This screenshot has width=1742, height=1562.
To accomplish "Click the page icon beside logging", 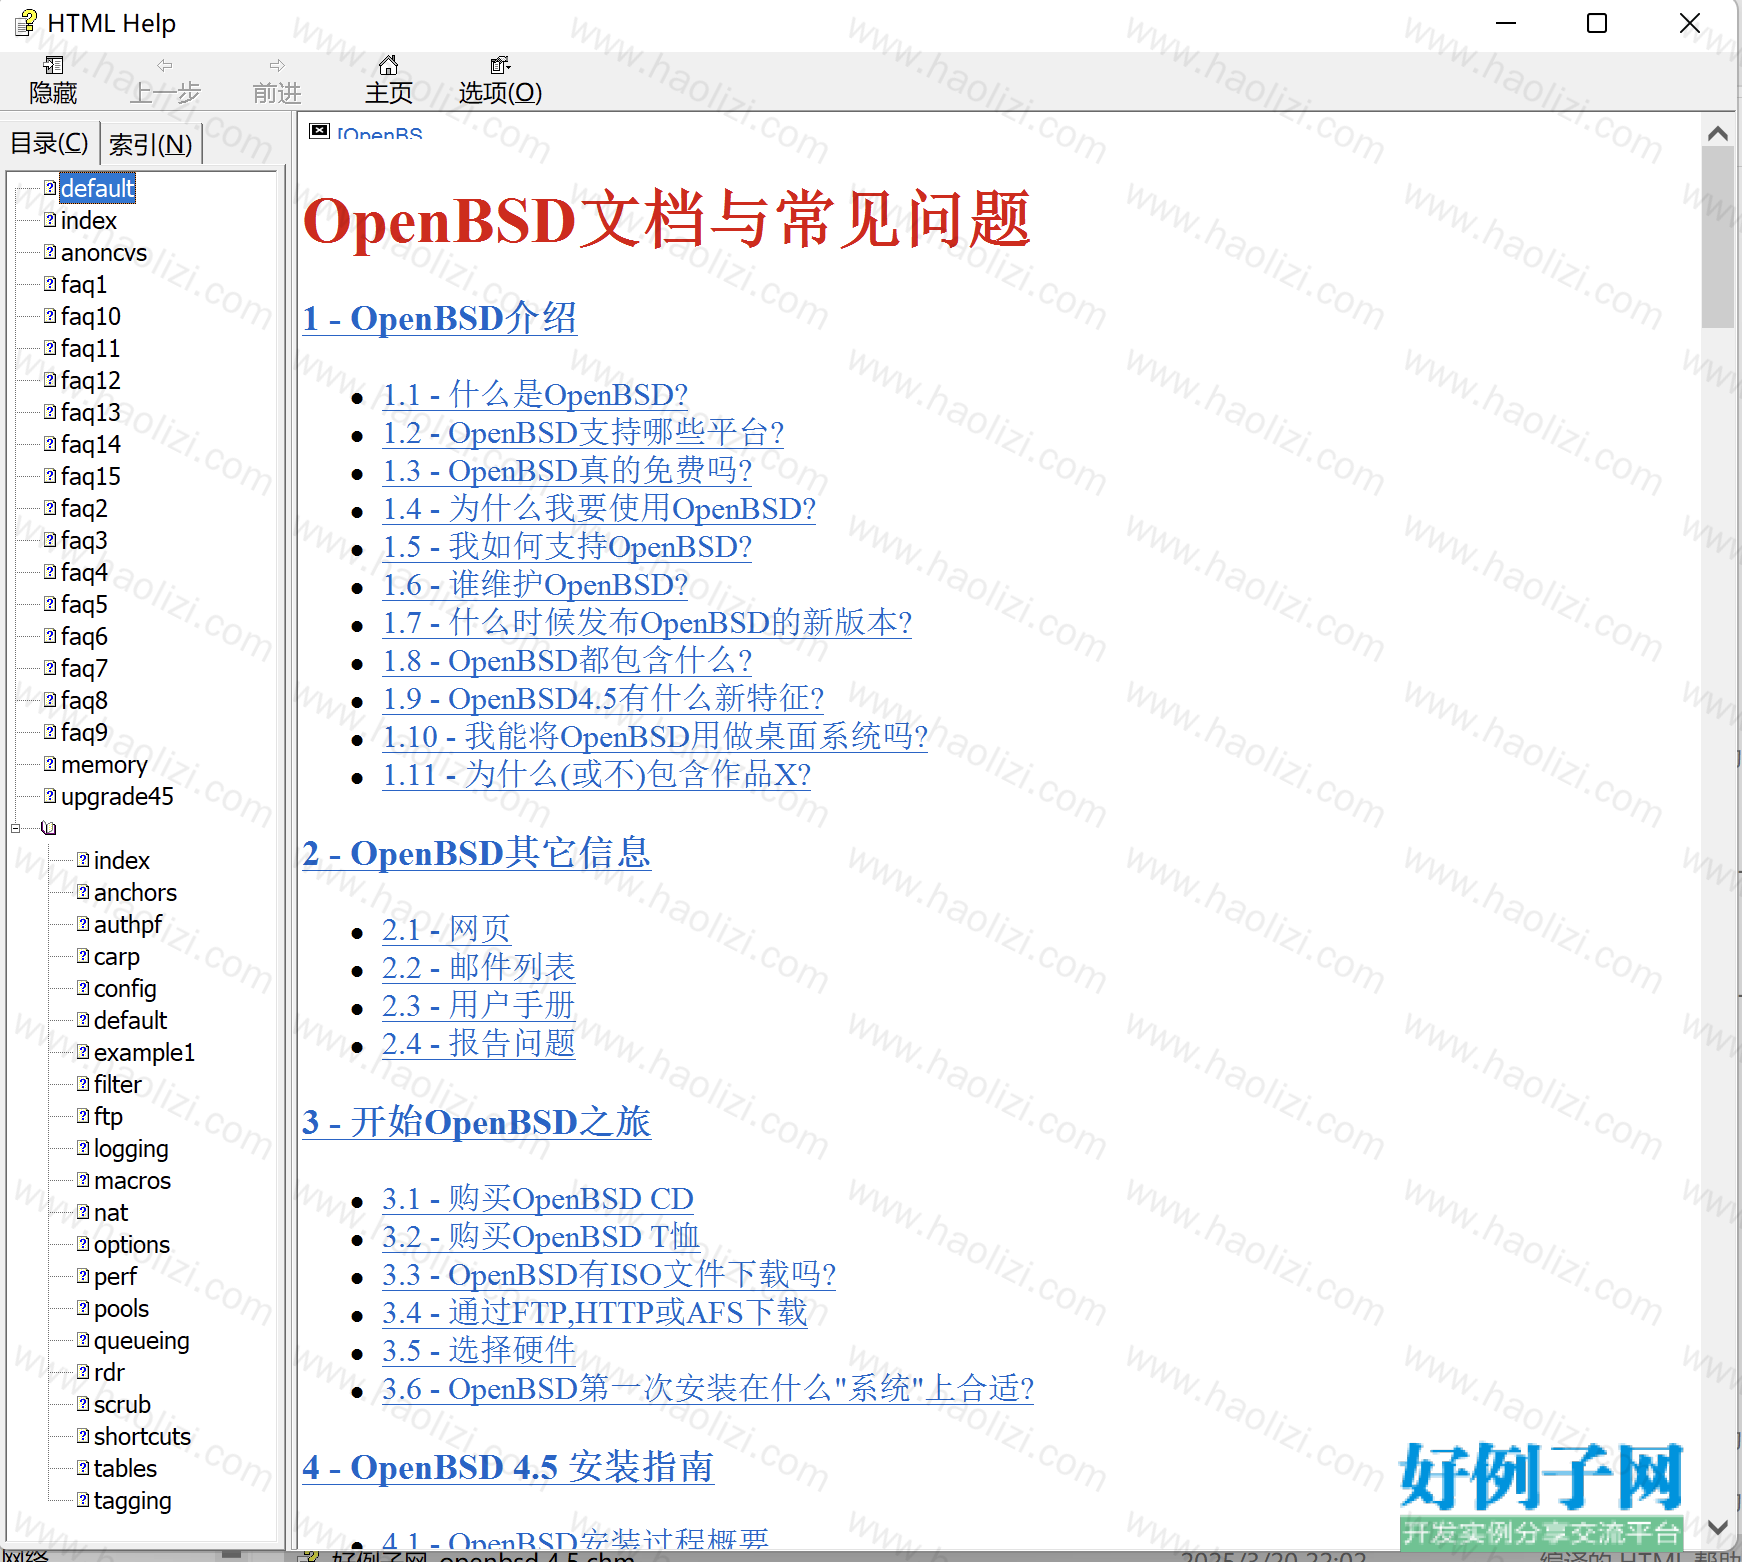I will [83, 1148].
